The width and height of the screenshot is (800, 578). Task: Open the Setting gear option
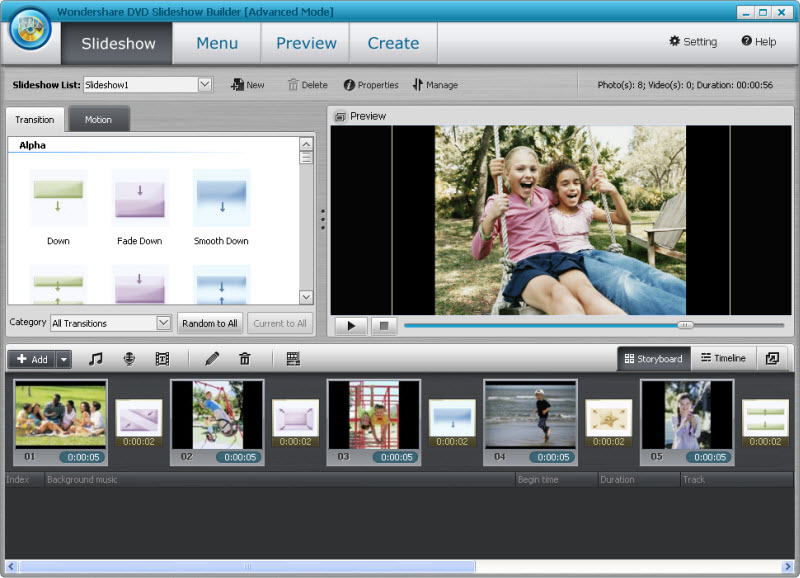(x=693, y=42)
